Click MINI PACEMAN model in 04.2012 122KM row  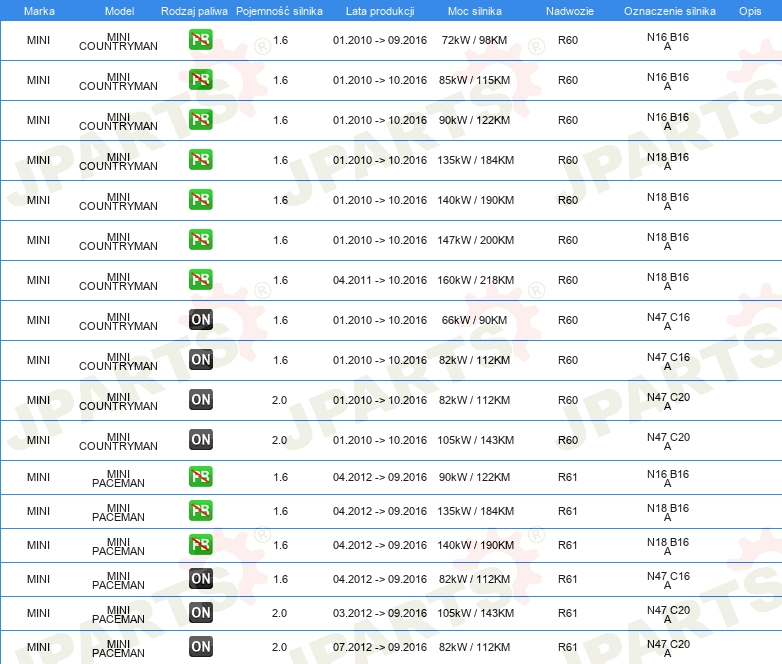pyautogui.click(x=118, y=478)
